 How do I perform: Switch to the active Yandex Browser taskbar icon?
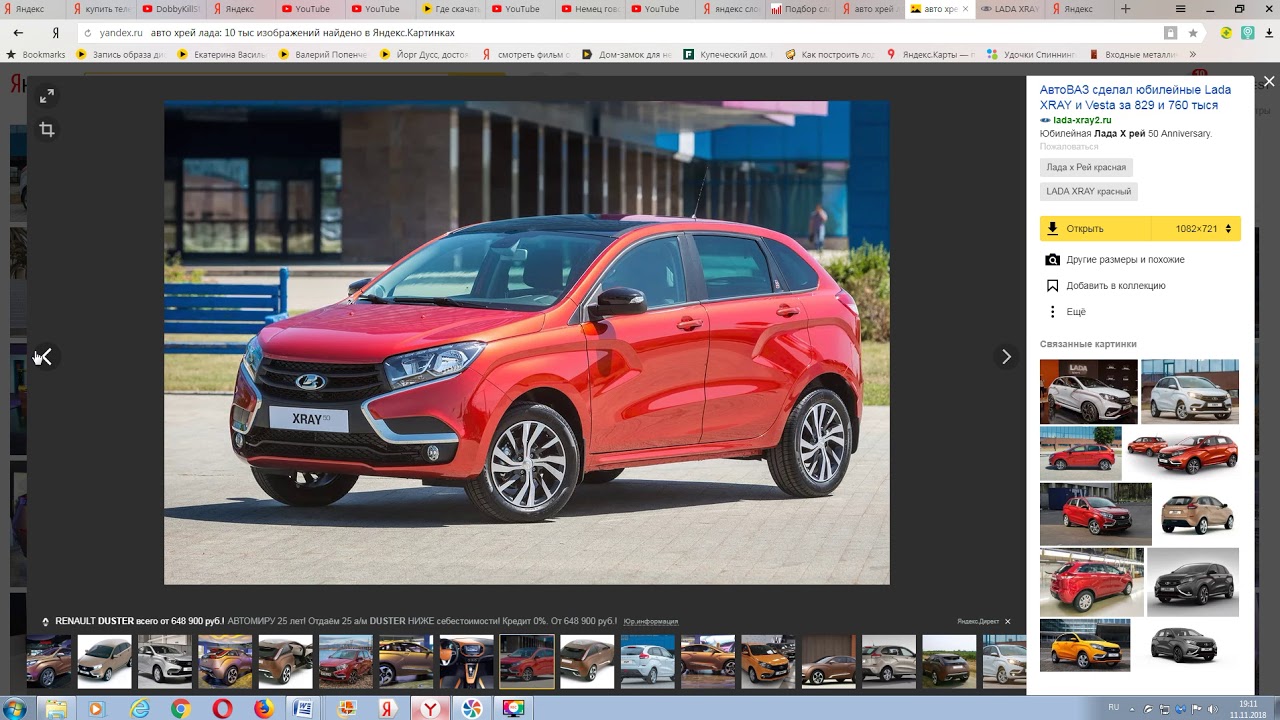[x=430, y=709]
